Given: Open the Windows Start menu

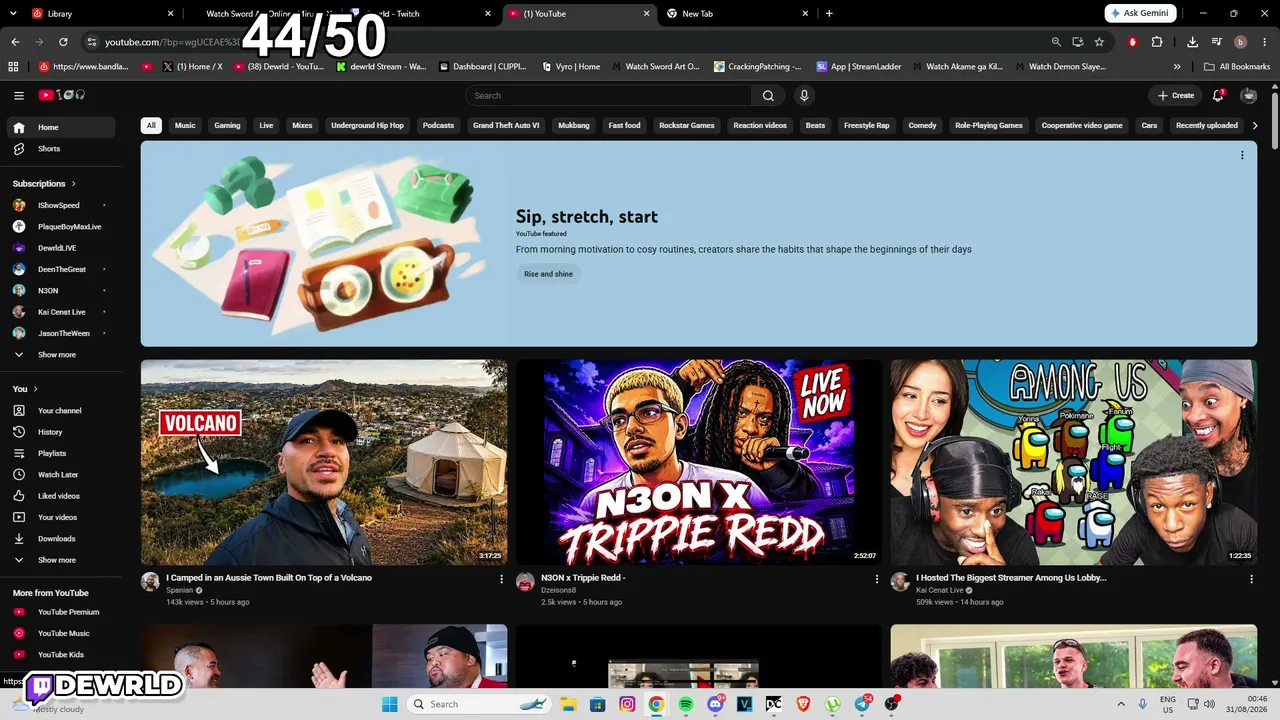Looking at the screenshot, I should coord(389,704).
